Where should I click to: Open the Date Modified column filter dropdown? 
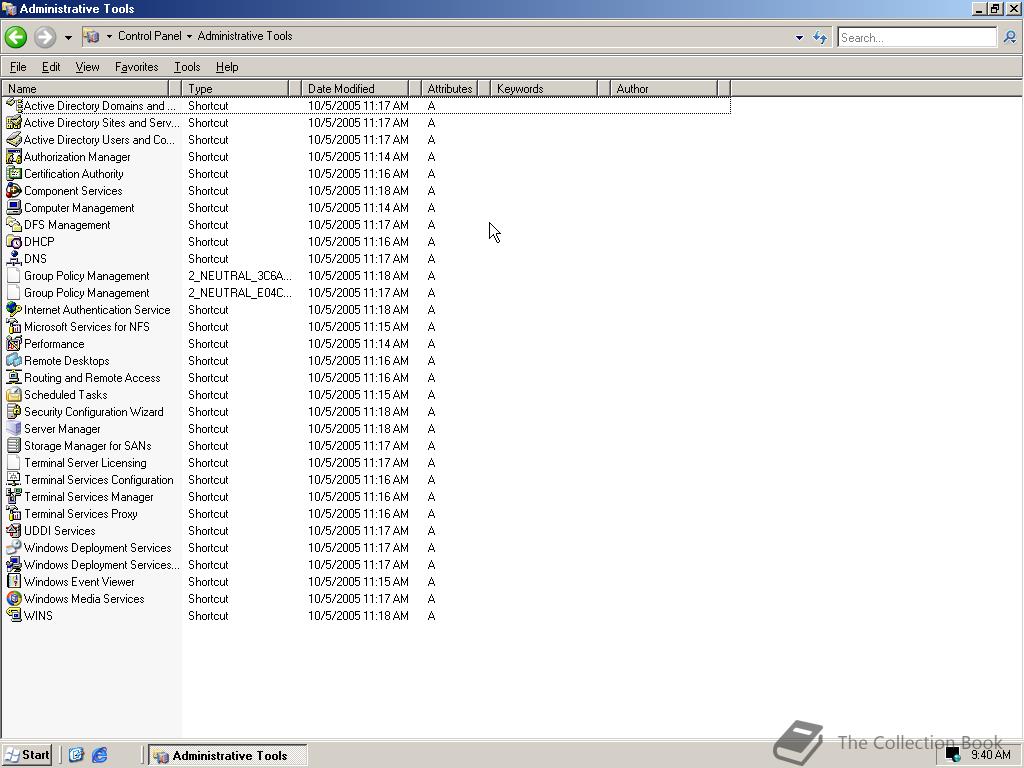pyautogui.click(x=415, y=88)
